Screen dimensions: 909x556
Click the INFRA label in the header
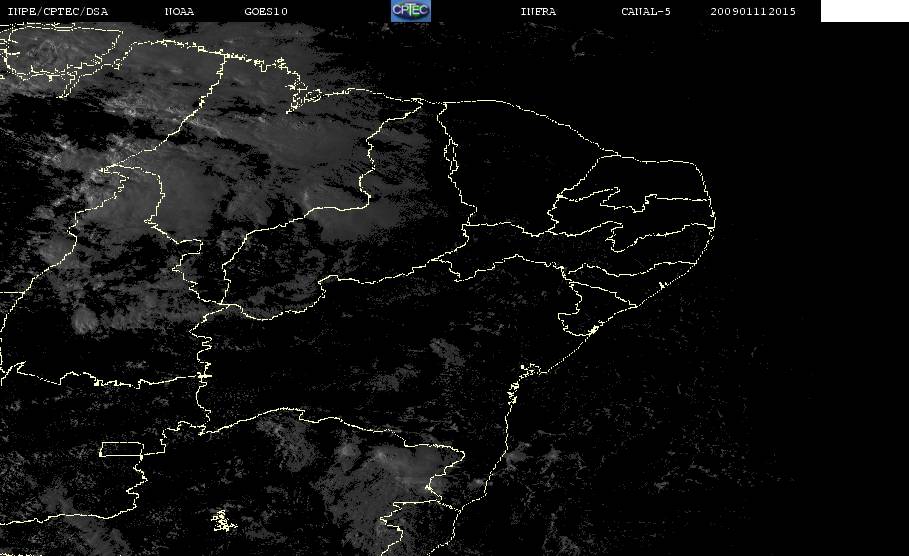coord(538,12)
